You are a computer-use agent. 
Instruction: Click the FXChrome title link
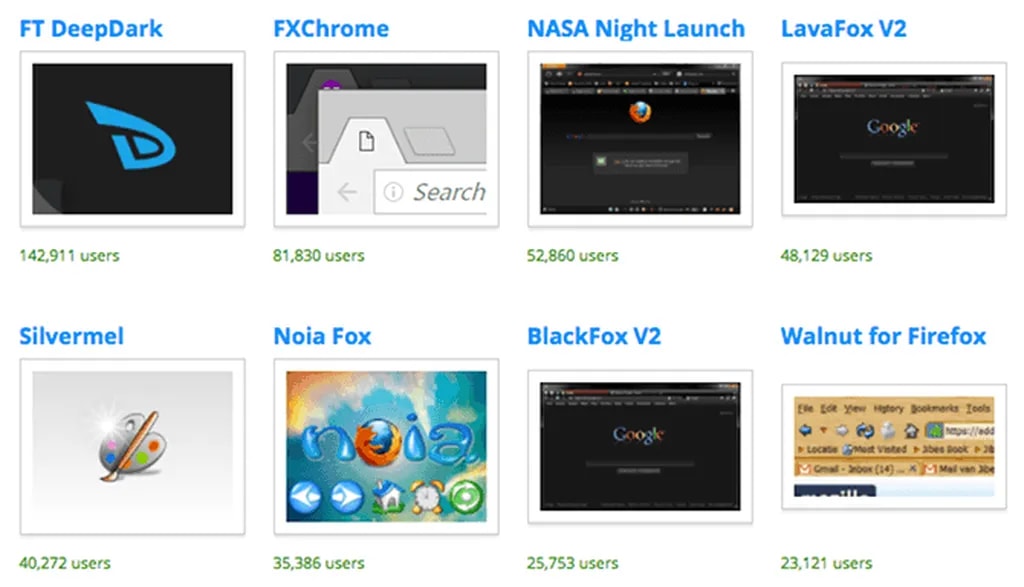coord(331,29)
